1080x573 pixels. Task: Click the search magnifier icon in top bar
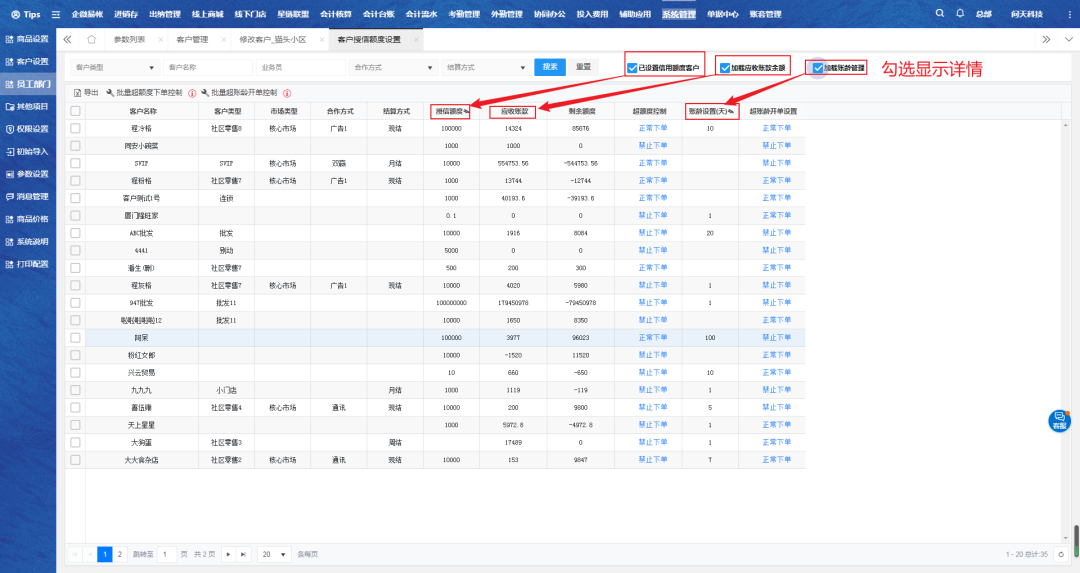(939, 14)
